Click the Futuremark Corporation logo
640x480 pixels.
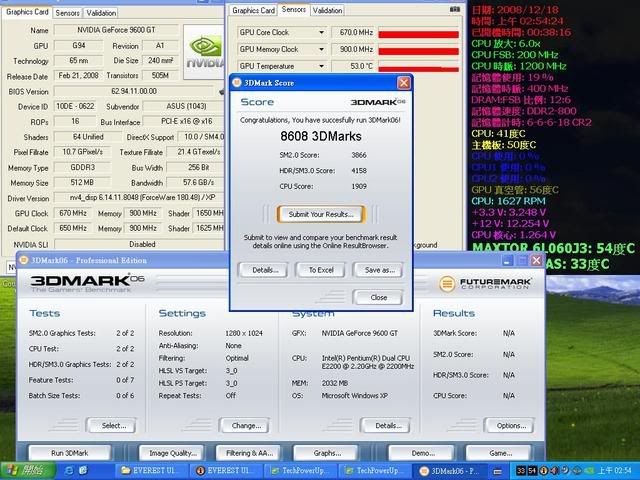click(485, 283)
